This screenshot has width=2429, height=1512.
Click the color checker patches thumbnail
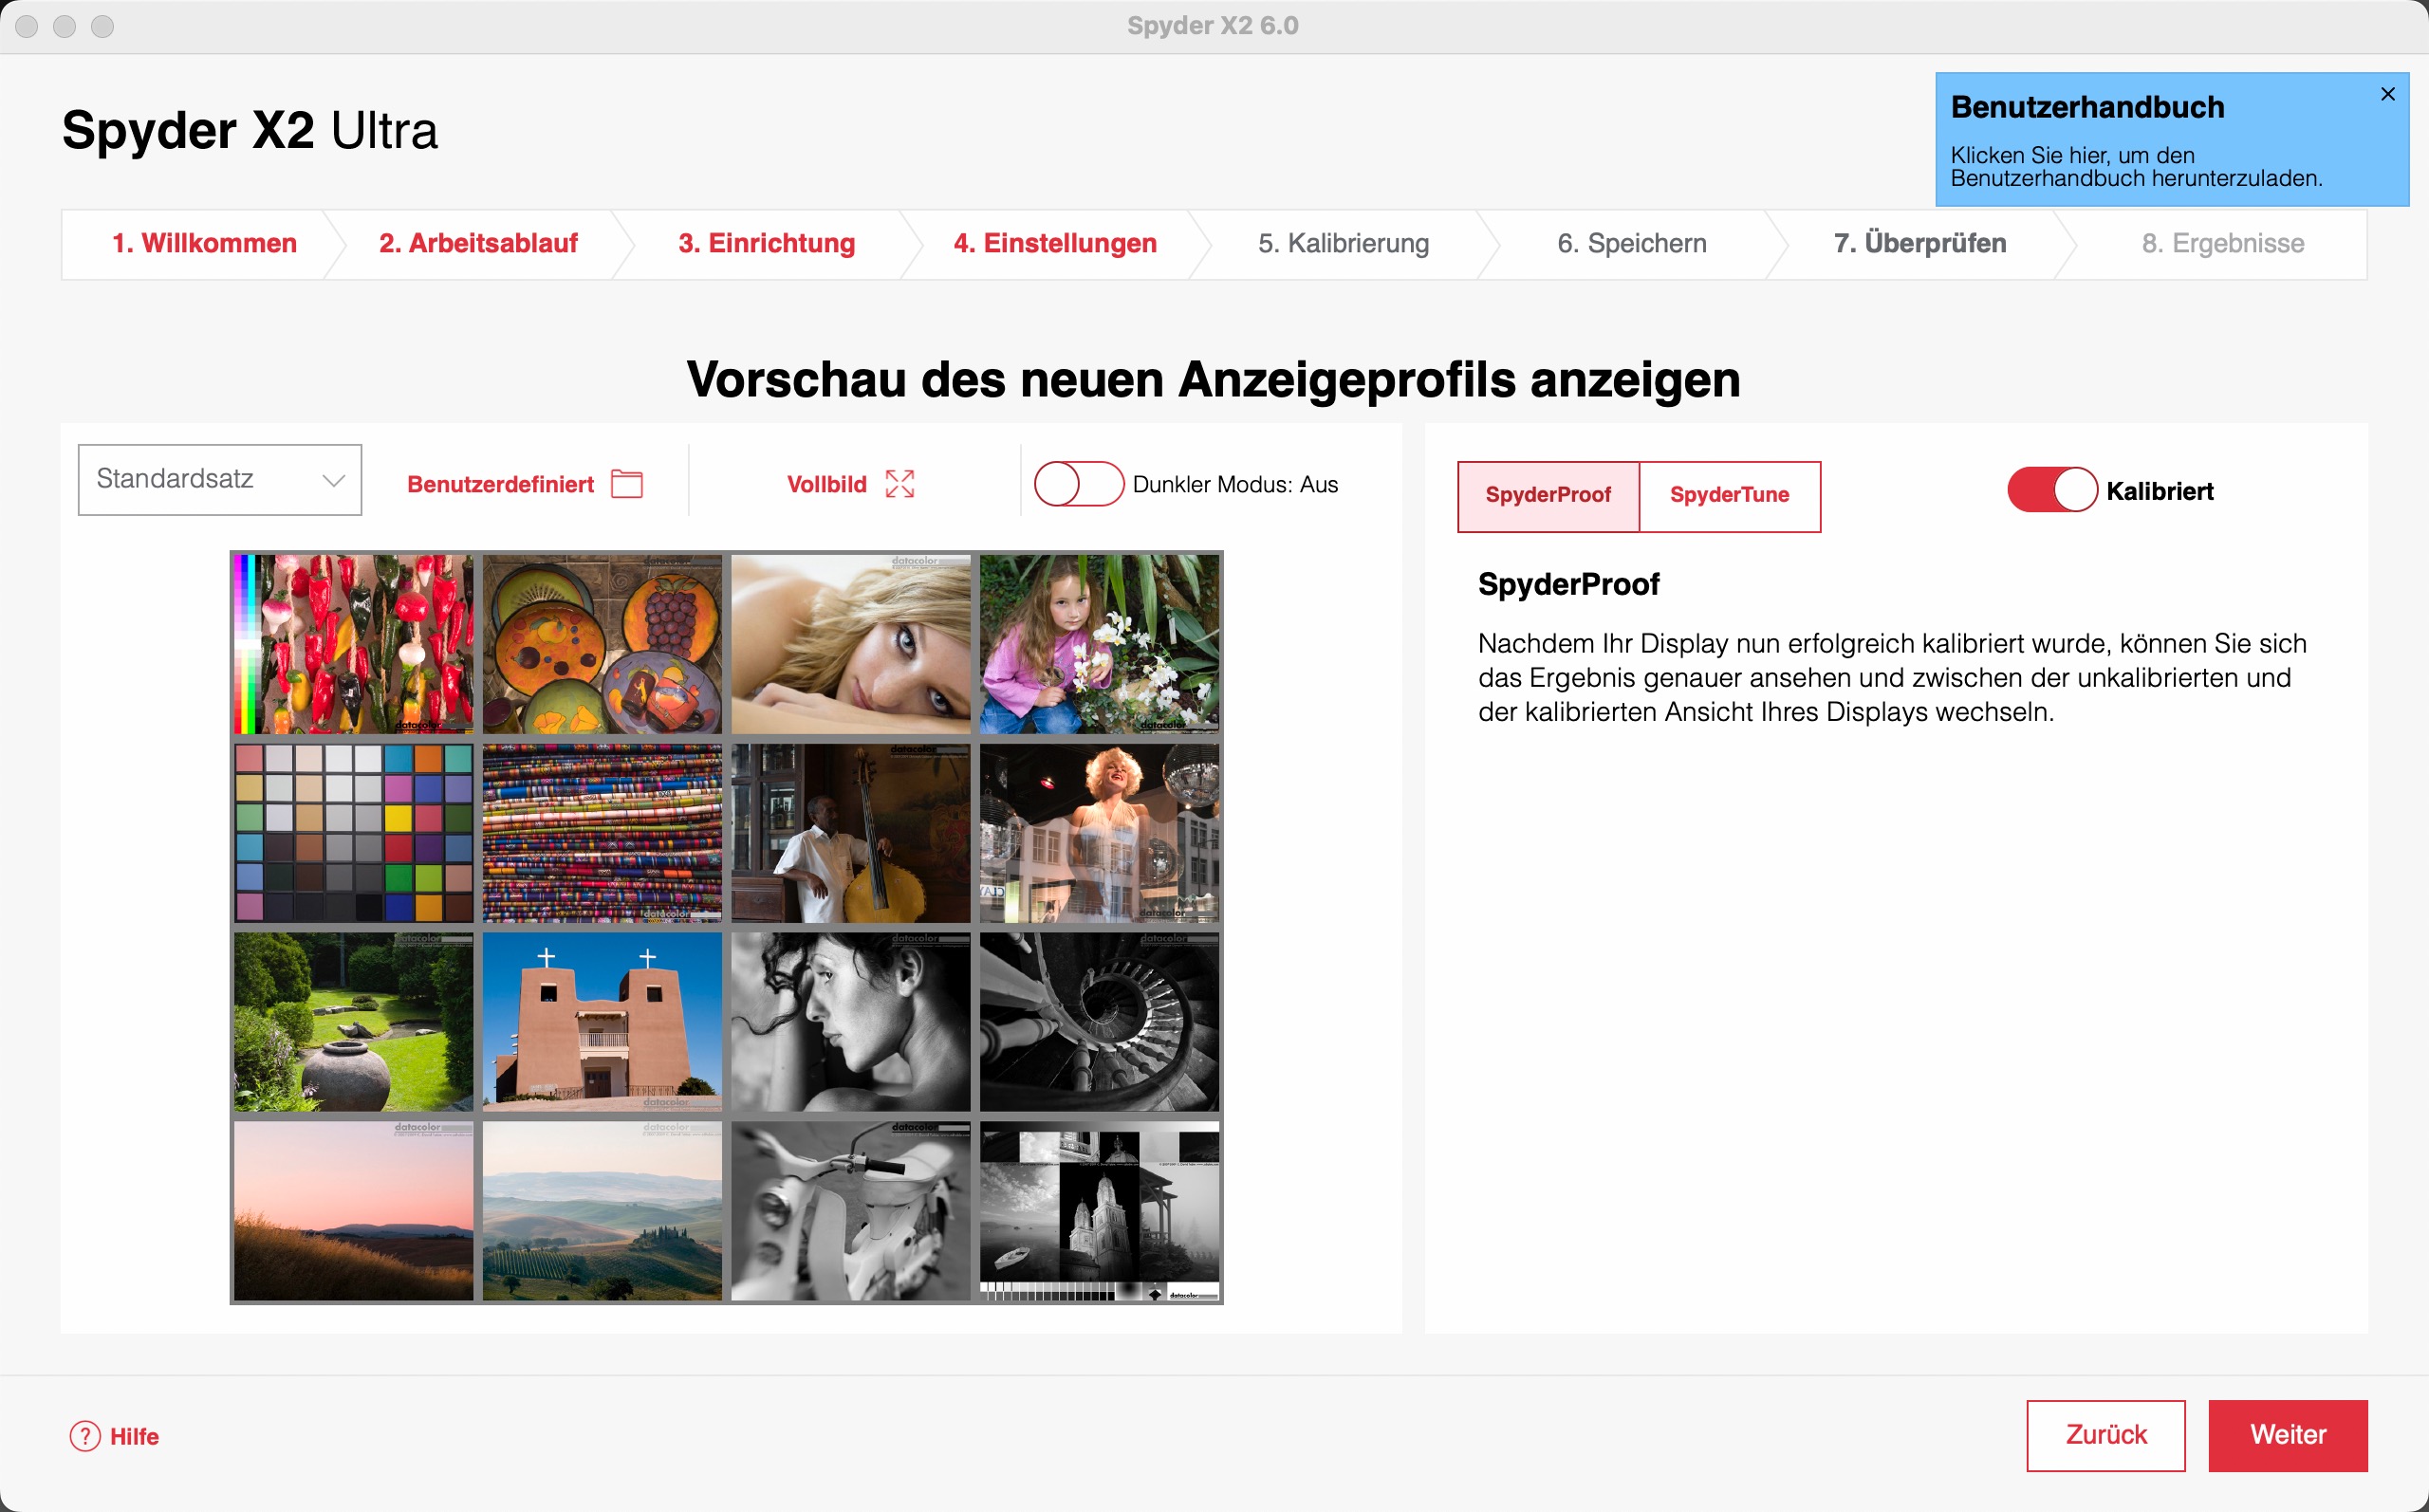353,833
